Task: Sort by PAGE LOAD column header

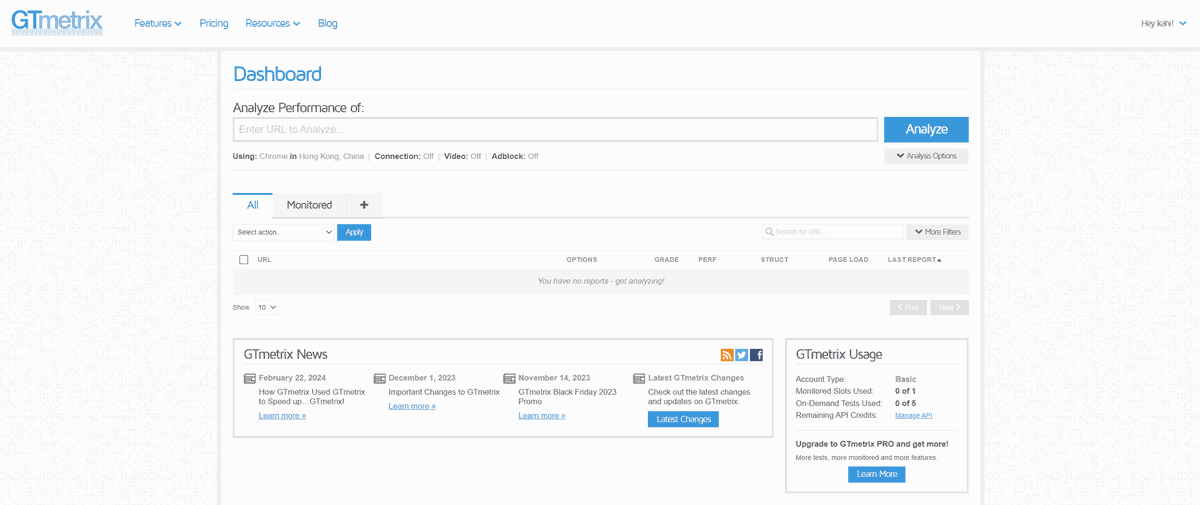Action: pos(848,260)
